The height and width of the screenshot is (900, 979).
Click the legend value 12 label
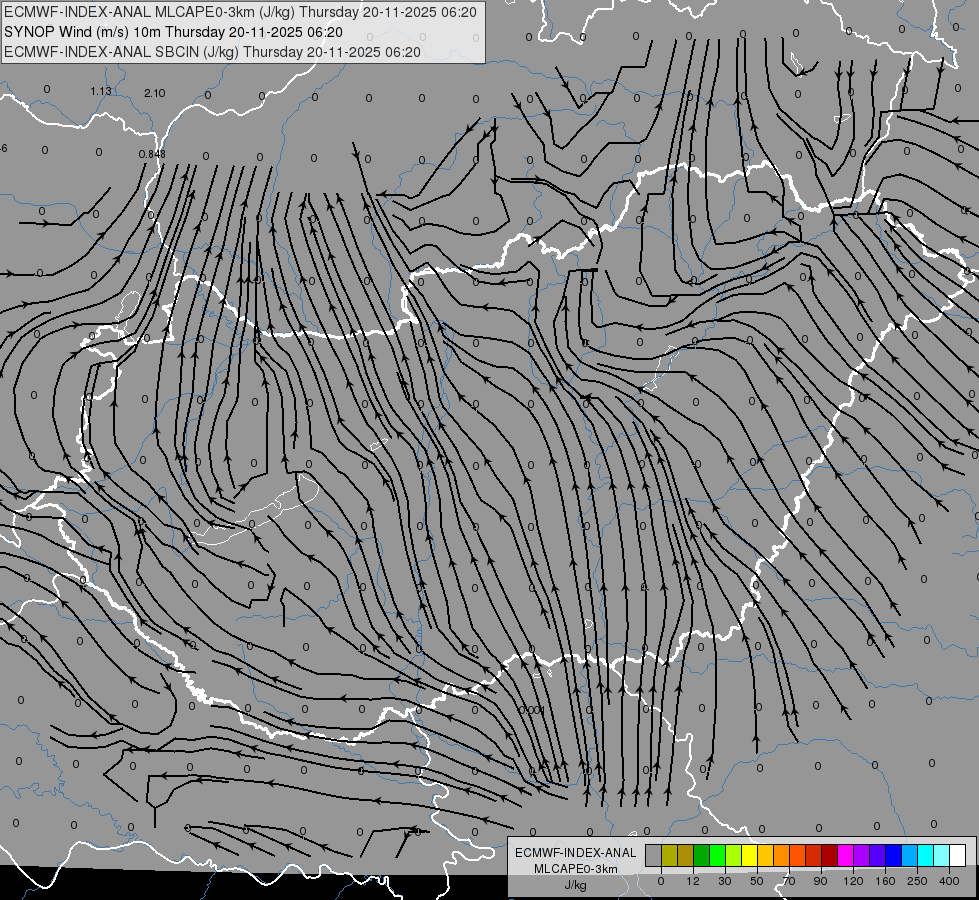(x=693, y=881)
